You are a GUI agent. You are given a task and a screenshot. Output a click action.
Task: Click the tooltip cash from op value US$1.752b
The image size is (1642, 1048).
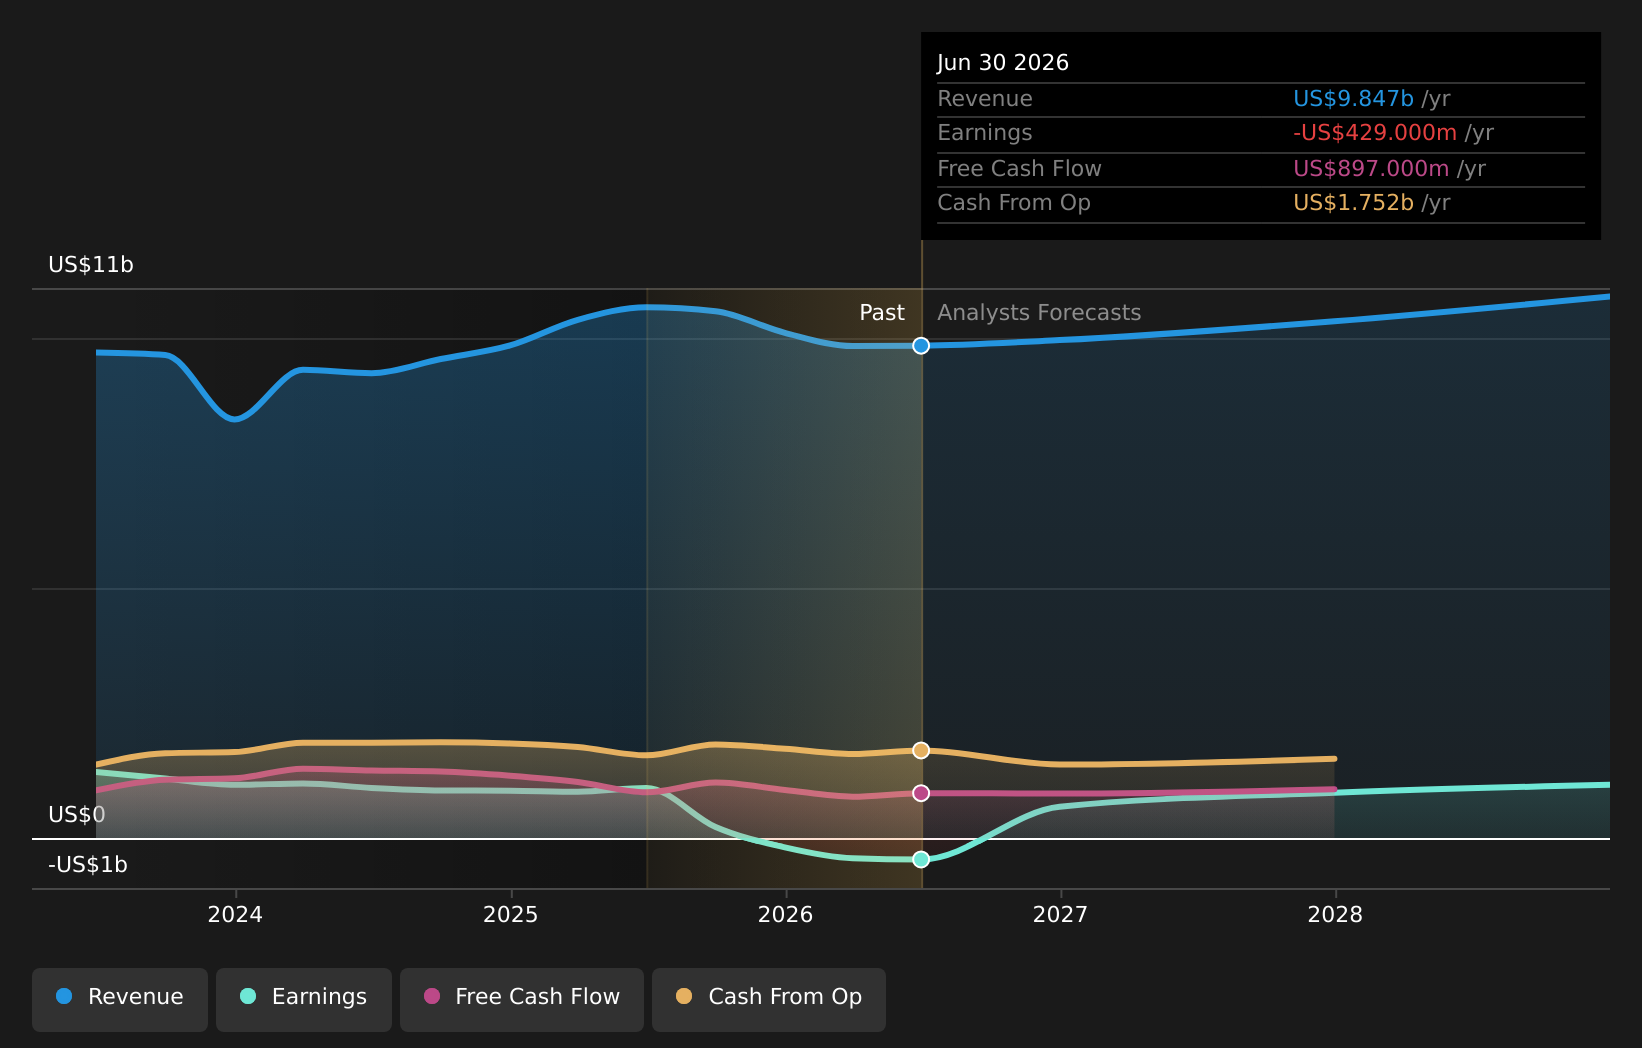(1353, 203)
